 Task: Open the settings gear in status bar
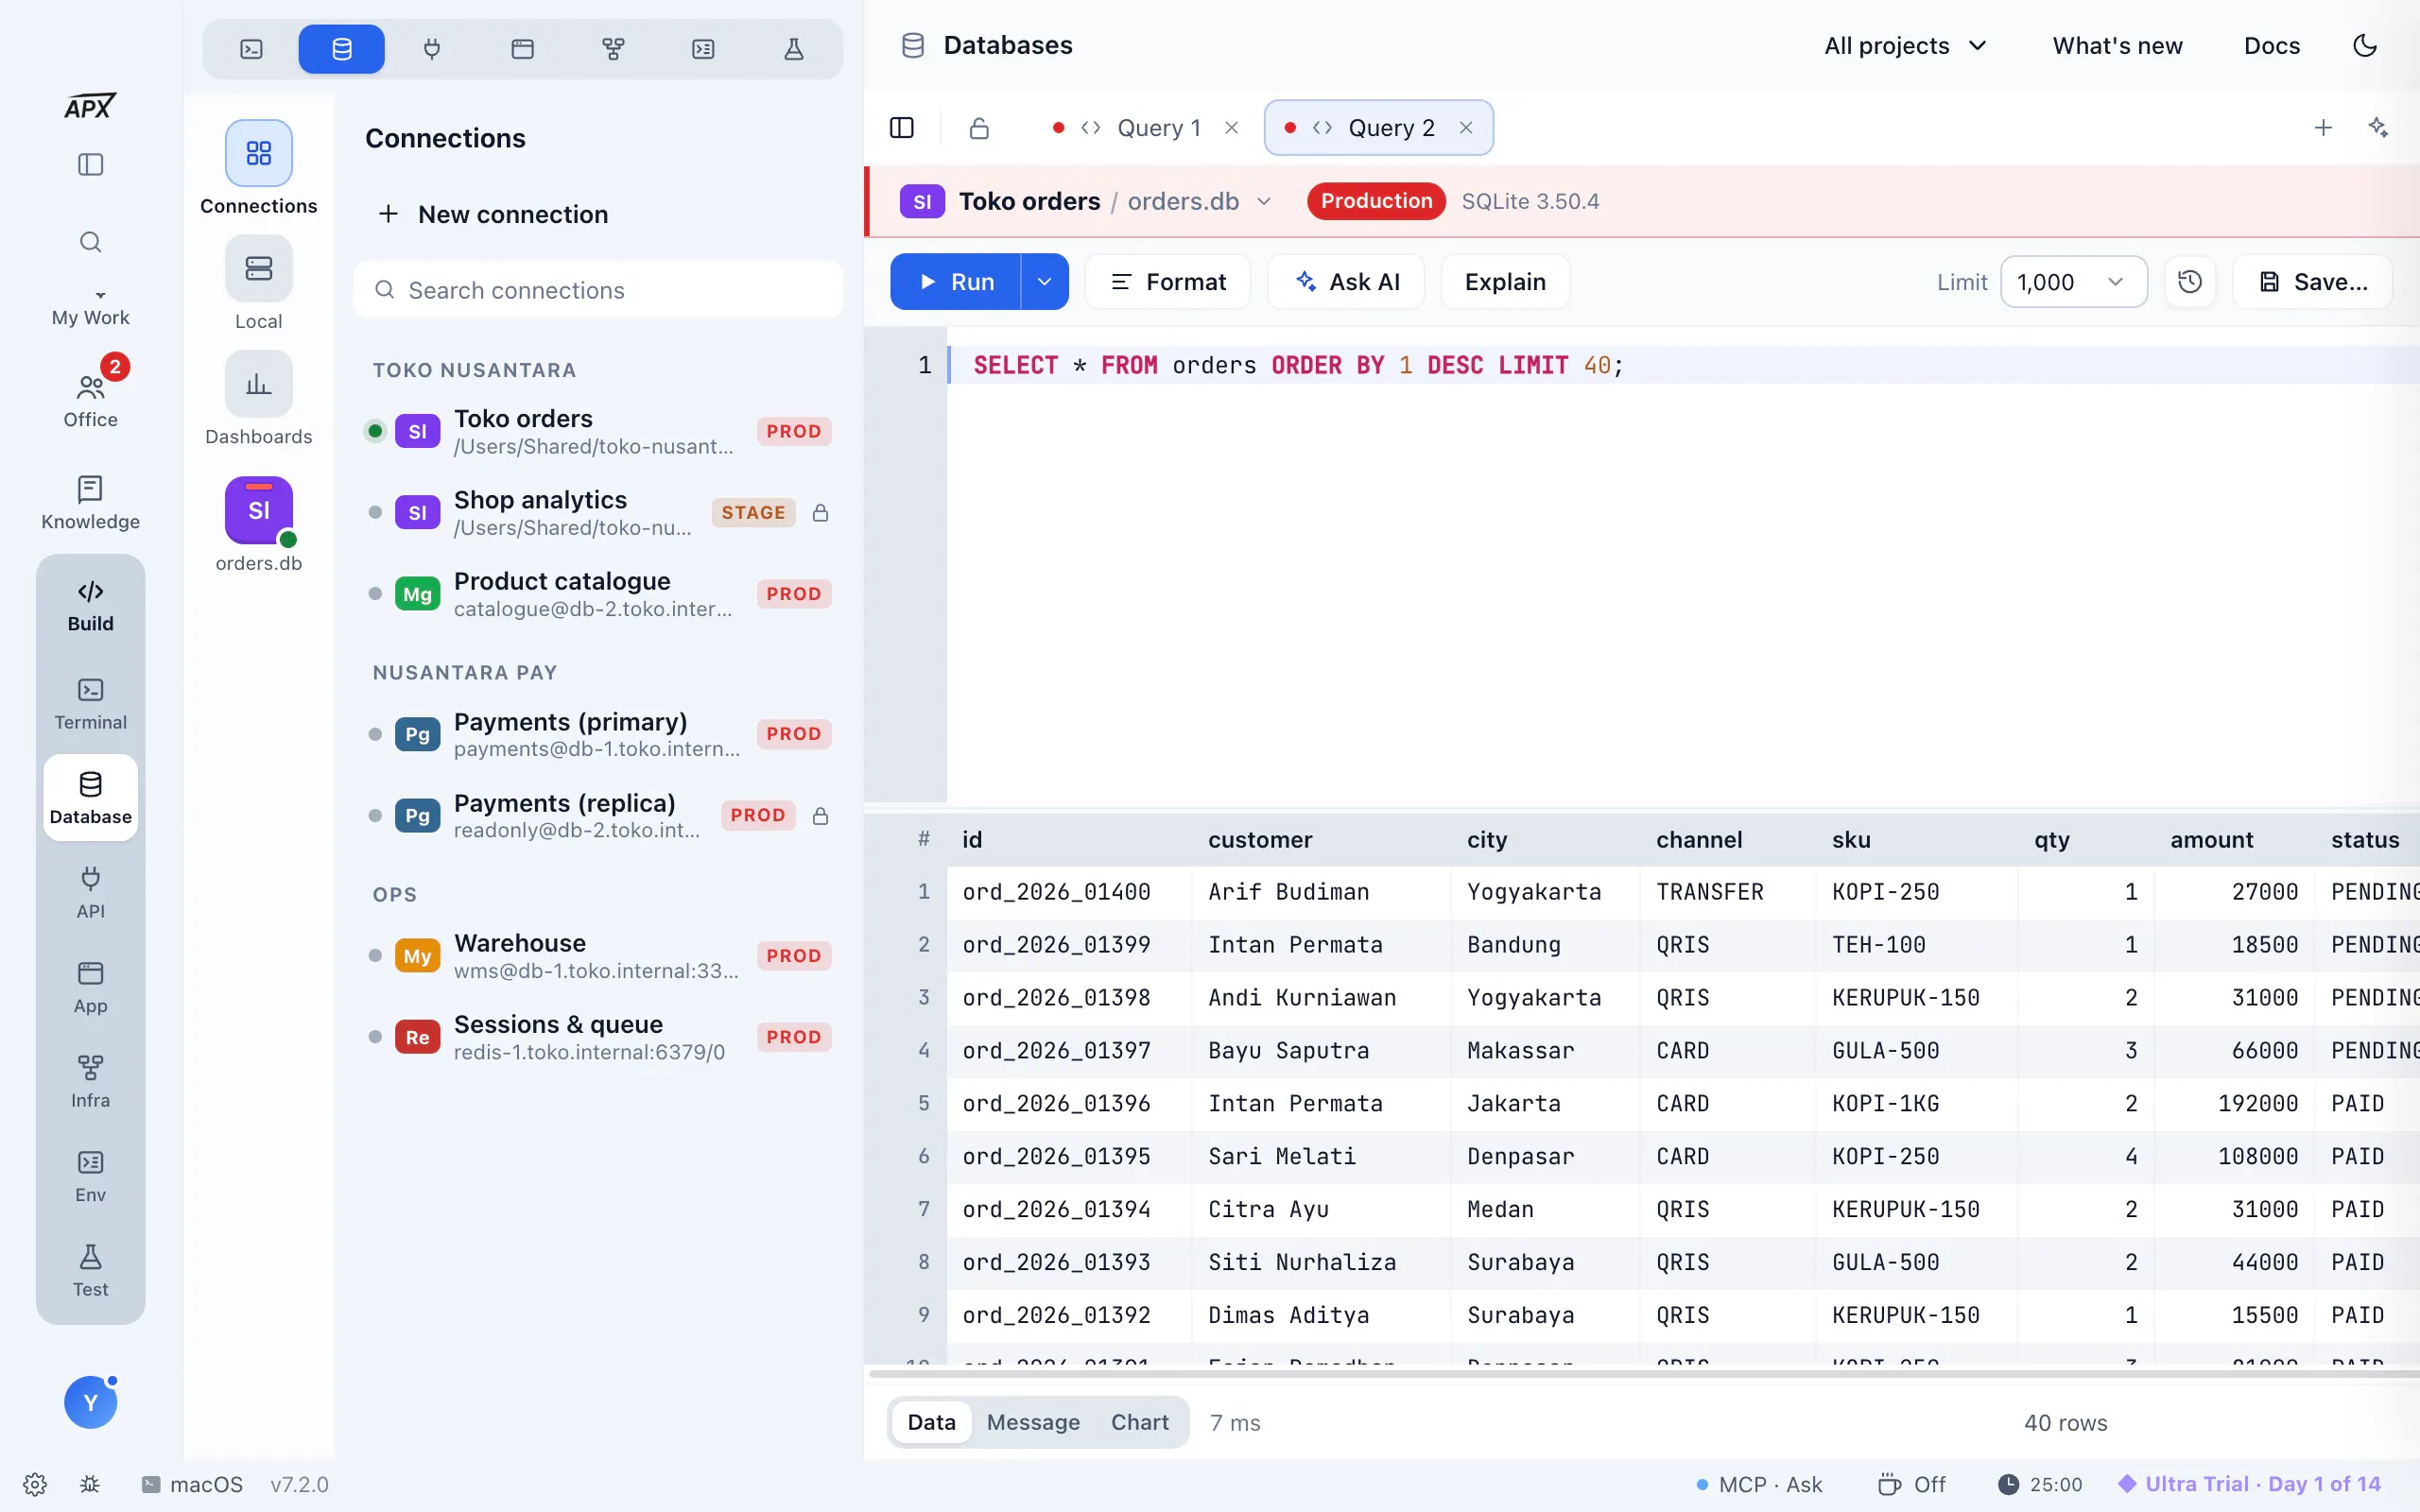35,1484
